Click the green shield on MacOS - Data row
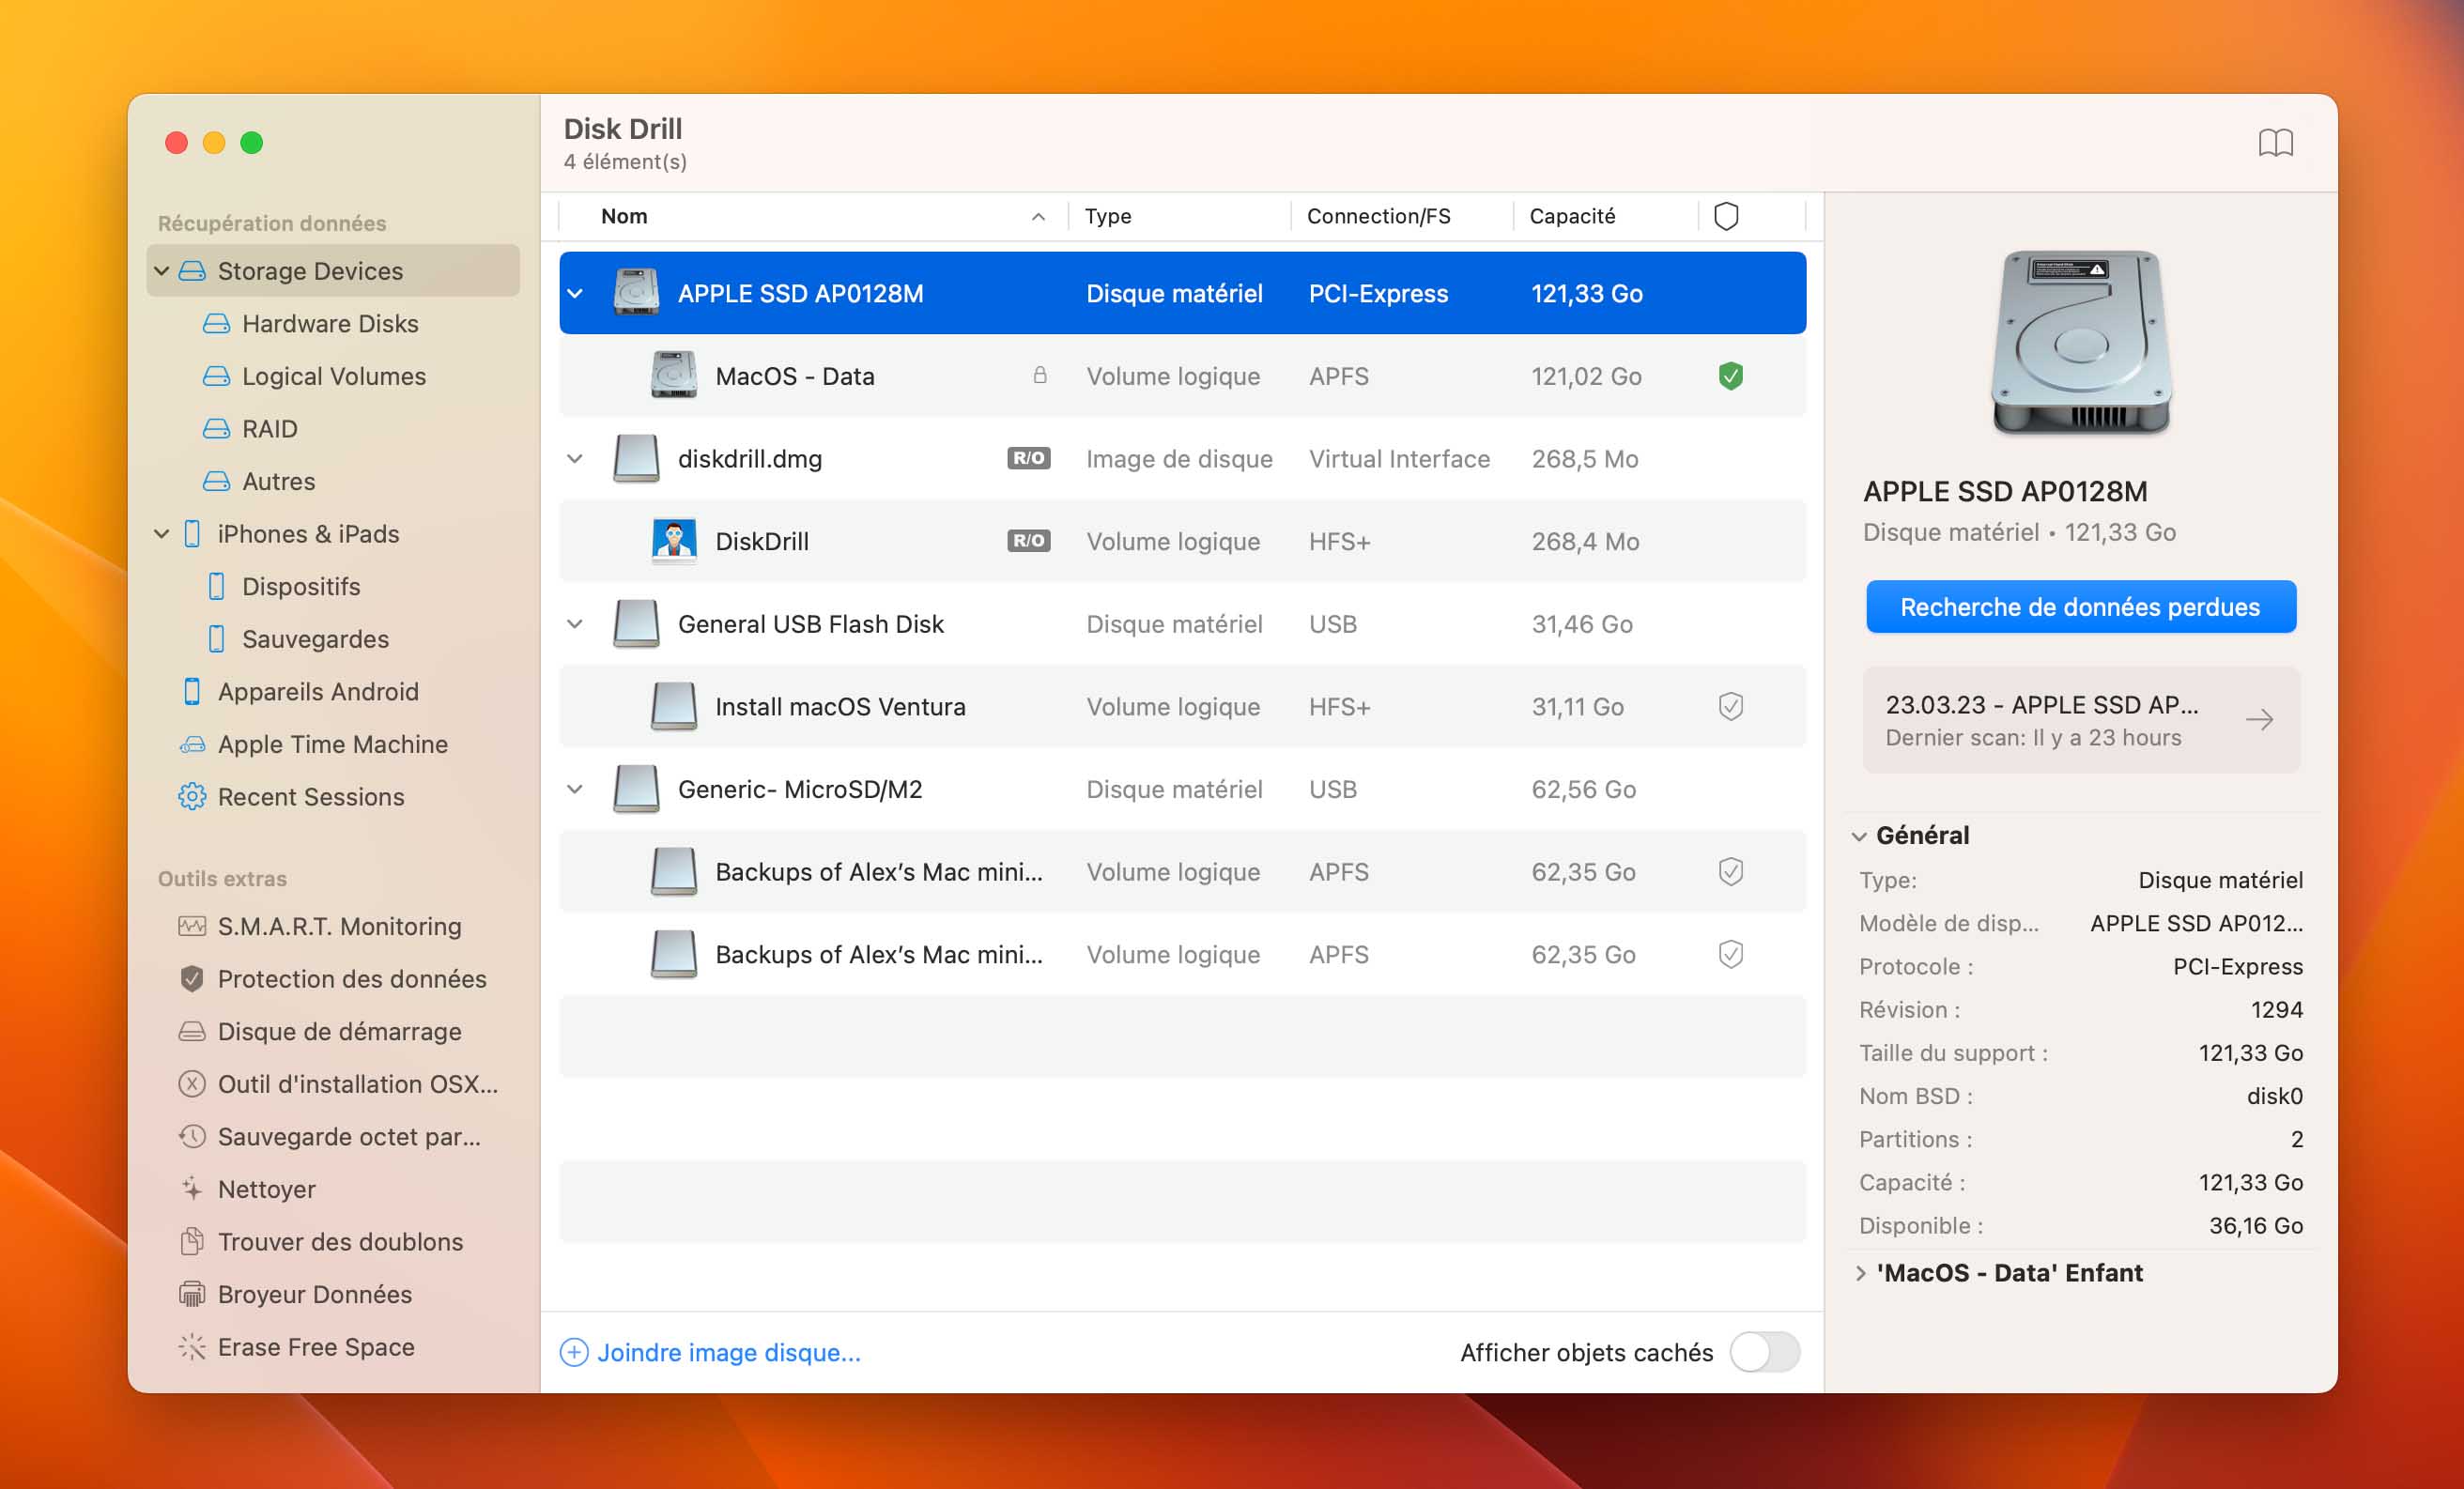The image size is (2464, 1489). click(1730, 376)
